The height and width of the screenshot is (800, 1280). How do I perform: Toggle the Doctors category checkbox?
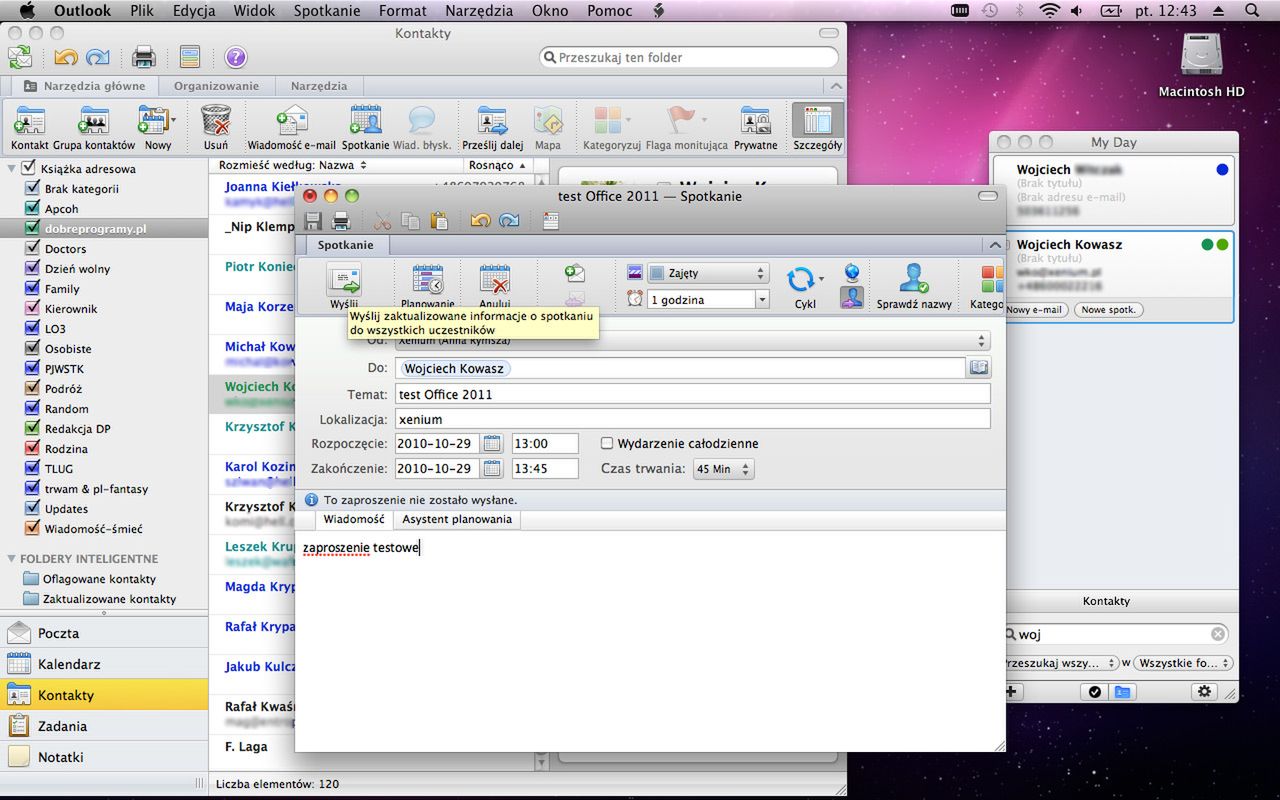[x=34, y=248]
